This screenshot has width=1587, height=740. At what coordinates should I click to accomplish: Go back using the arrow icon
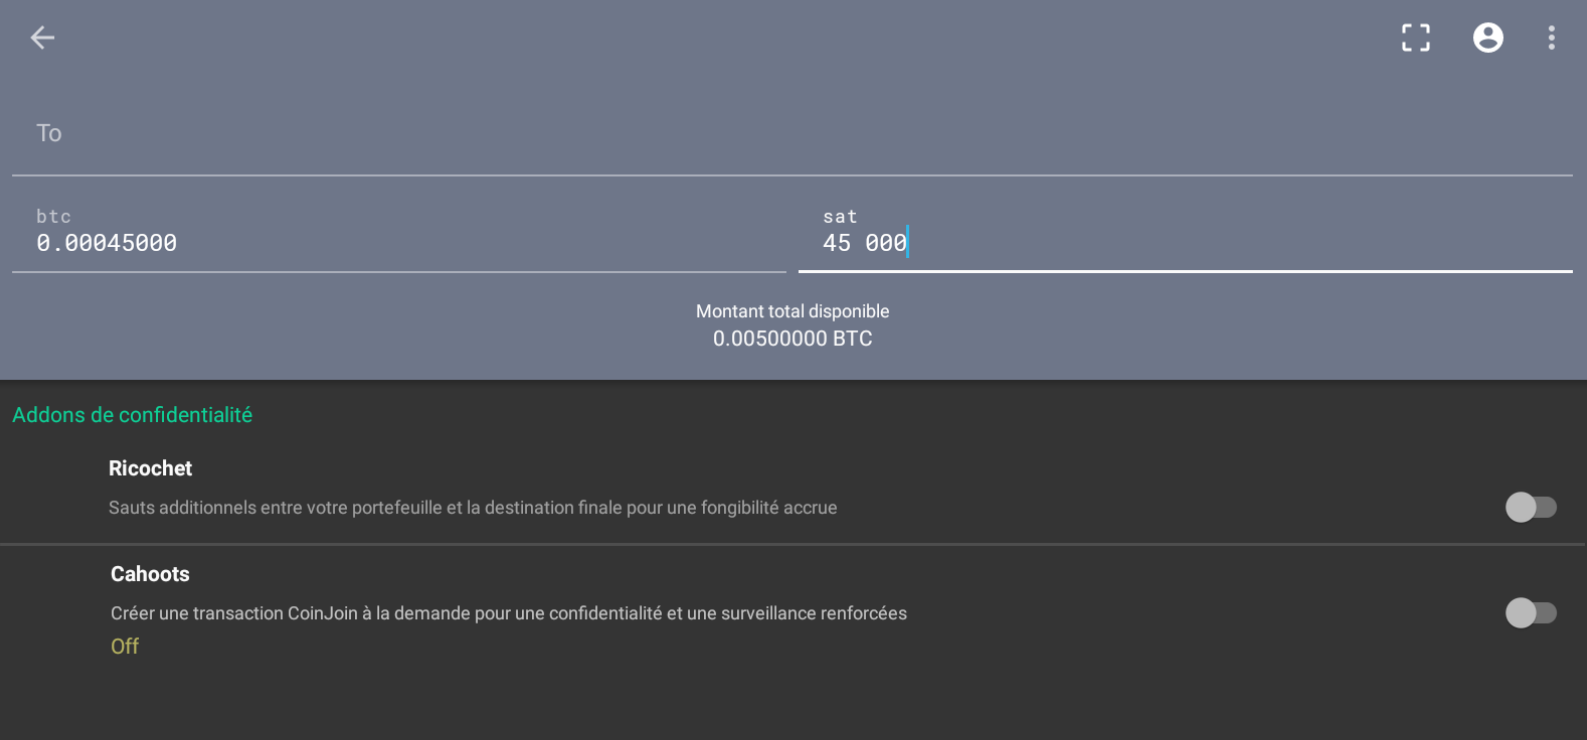click(42, 38)
